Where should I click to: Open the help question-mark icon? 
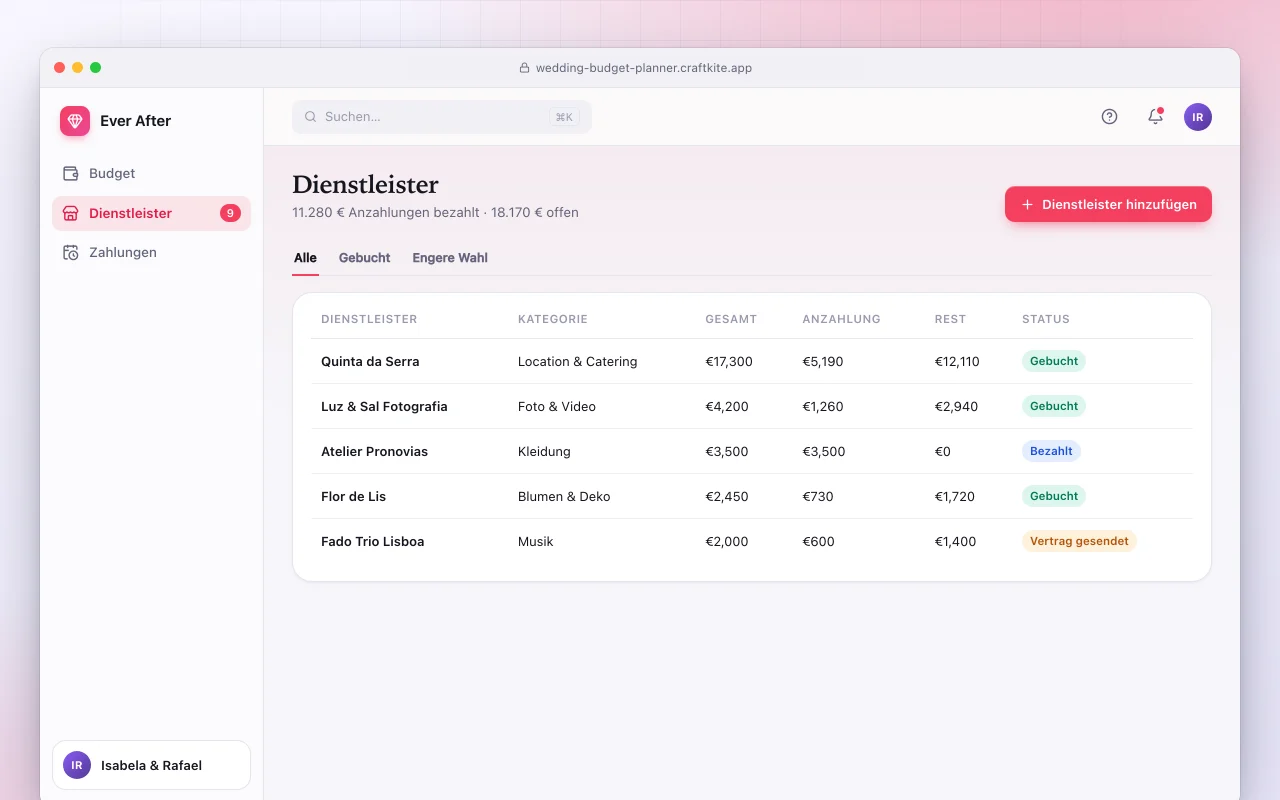(x=1109, y=116)
